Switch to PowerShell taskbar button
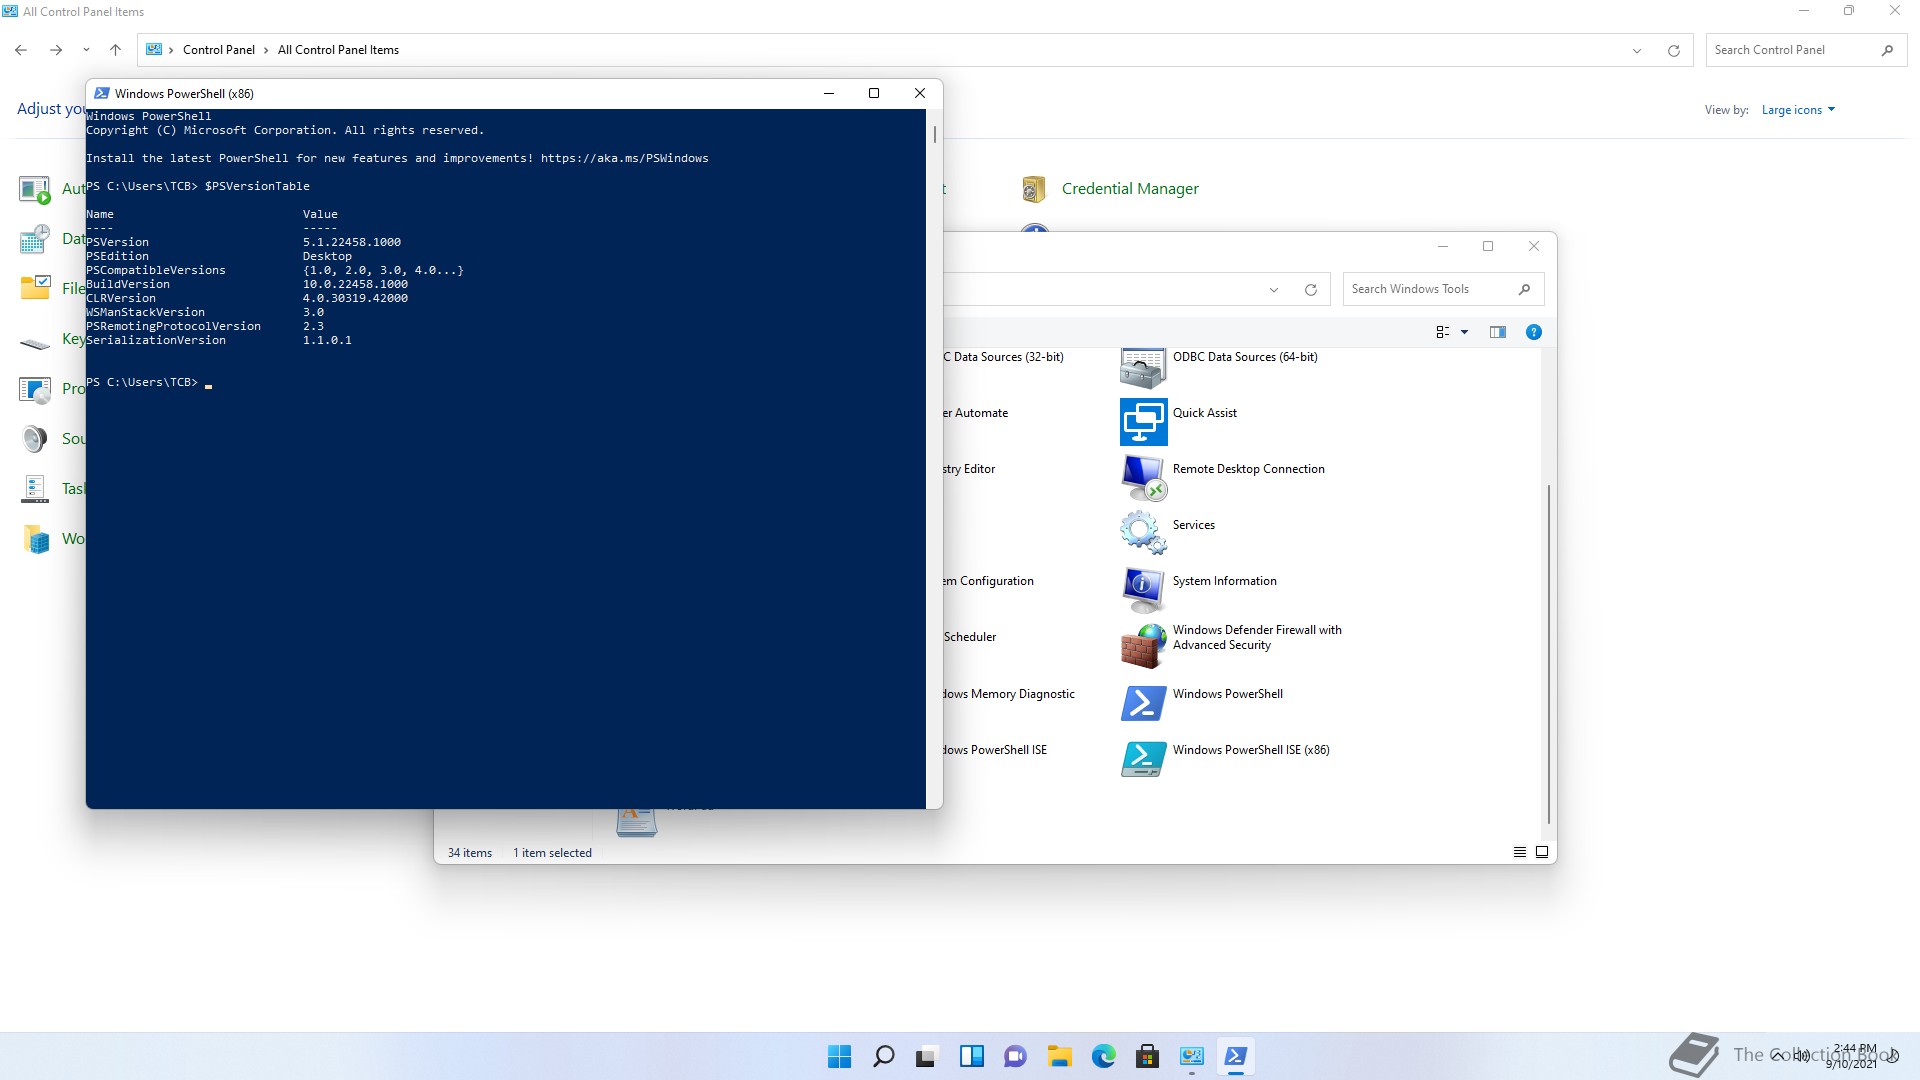The height and width of the screenshot is (1080, 1920). [1235, 1056]
